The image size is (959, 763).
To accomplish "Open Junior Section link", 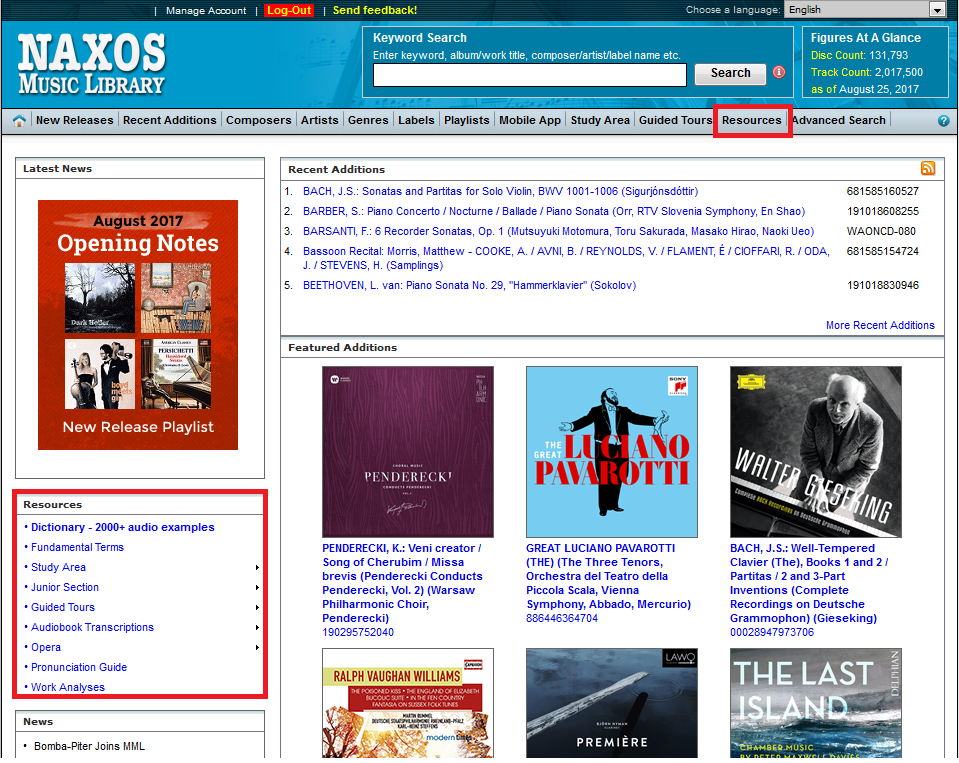I will point(65,588).
